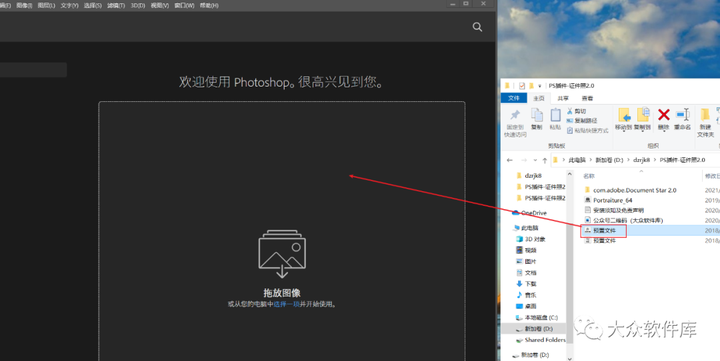The width and height of the screenshot is (720, 361).
Task: Select 本地磁盘 (C:) in the navigation pane
Action: 541,317
